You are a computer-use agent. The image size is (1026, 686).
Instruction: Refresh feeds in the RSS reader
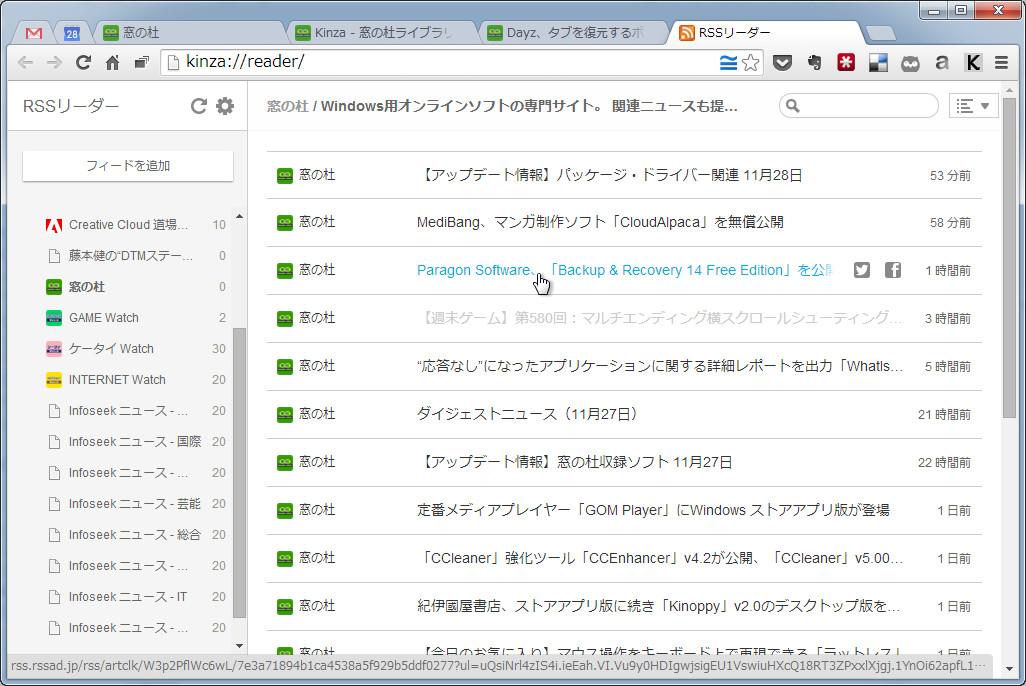[198, 106]
